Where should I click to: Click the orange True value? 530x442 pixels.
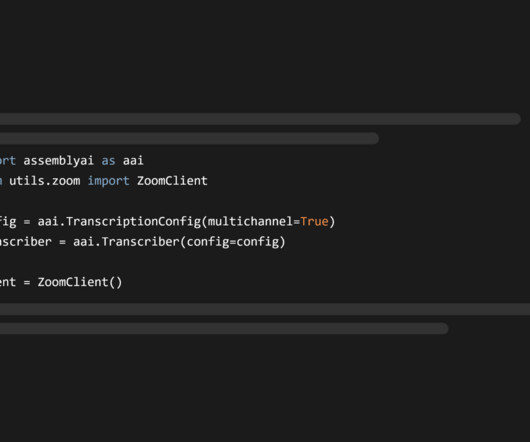(314, 222)
